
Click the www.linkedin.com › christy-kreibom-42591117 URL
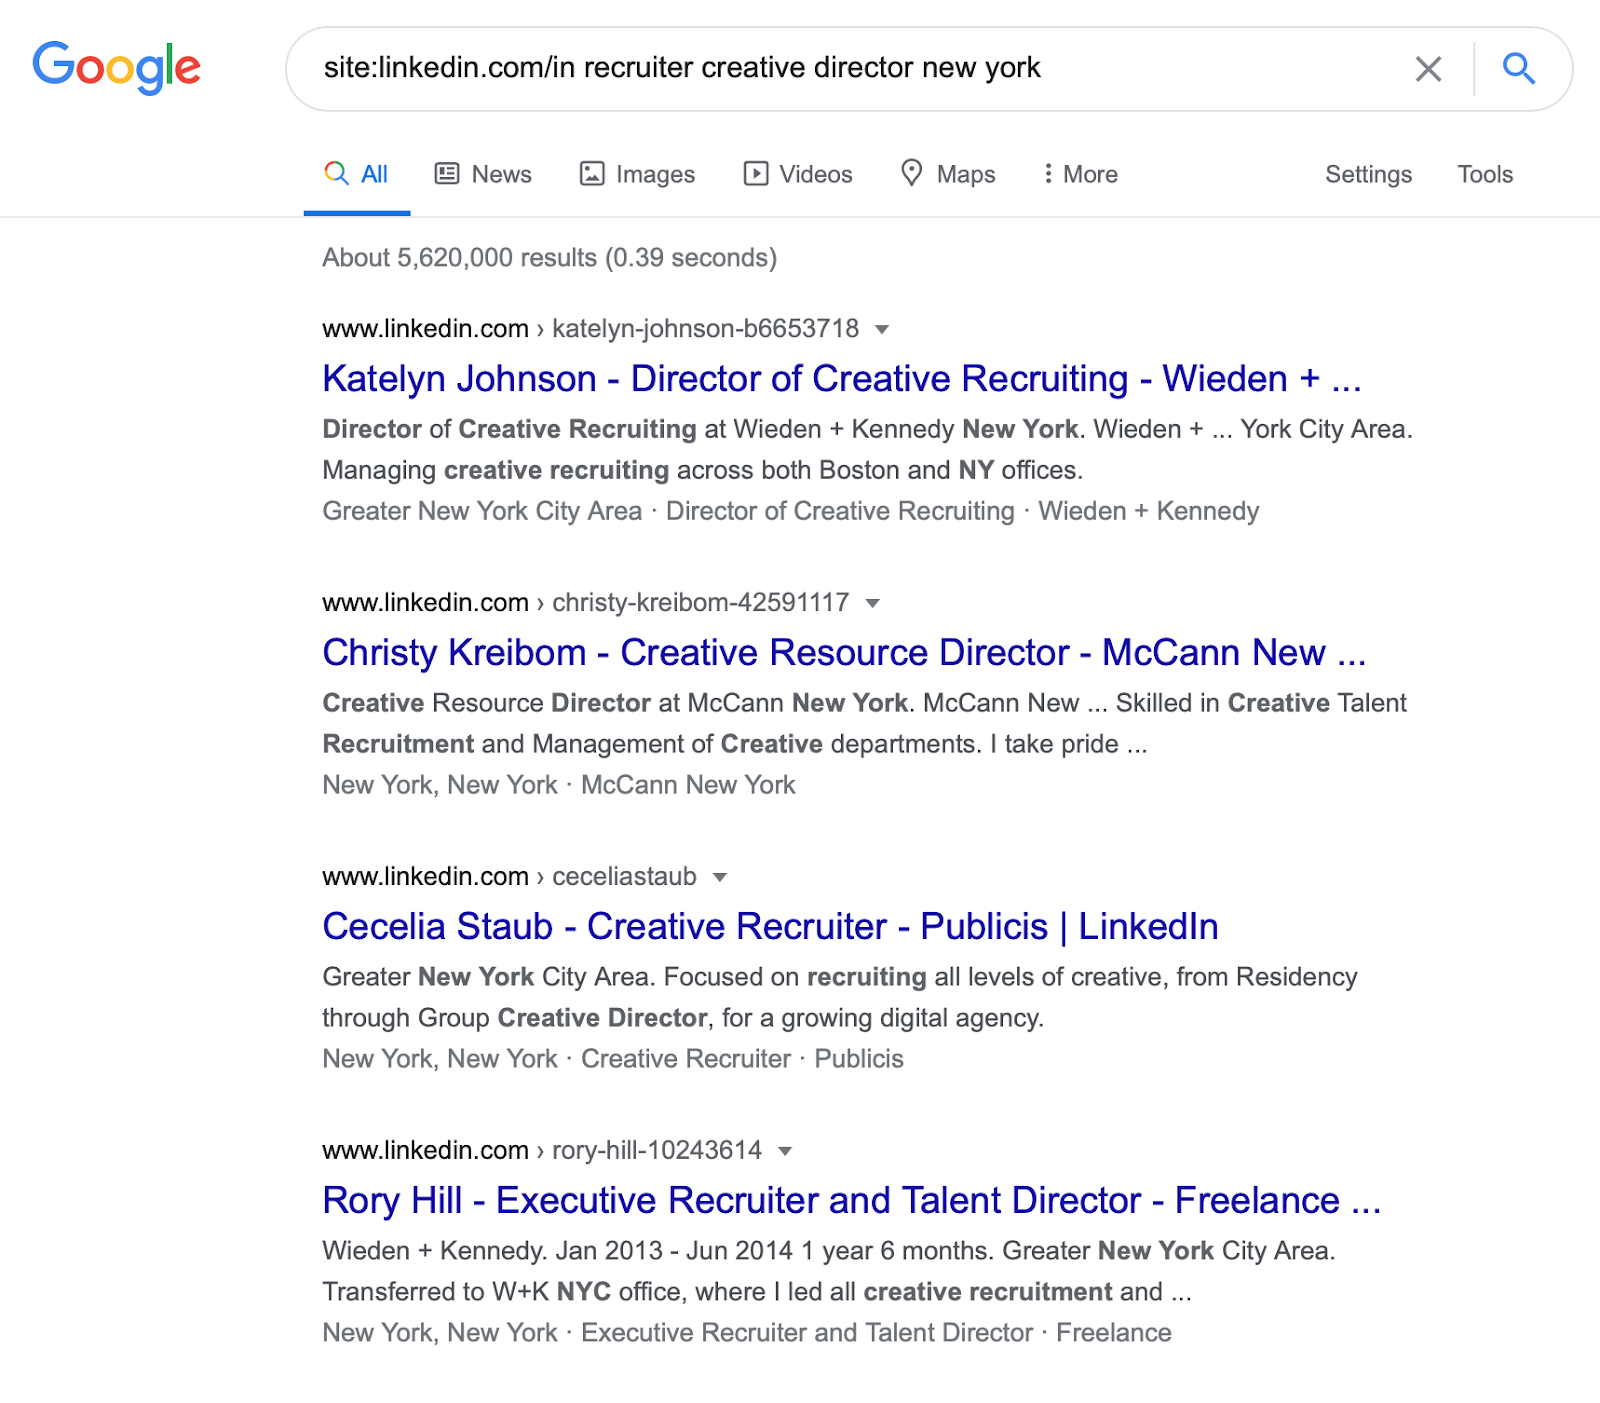pos(585,603)
